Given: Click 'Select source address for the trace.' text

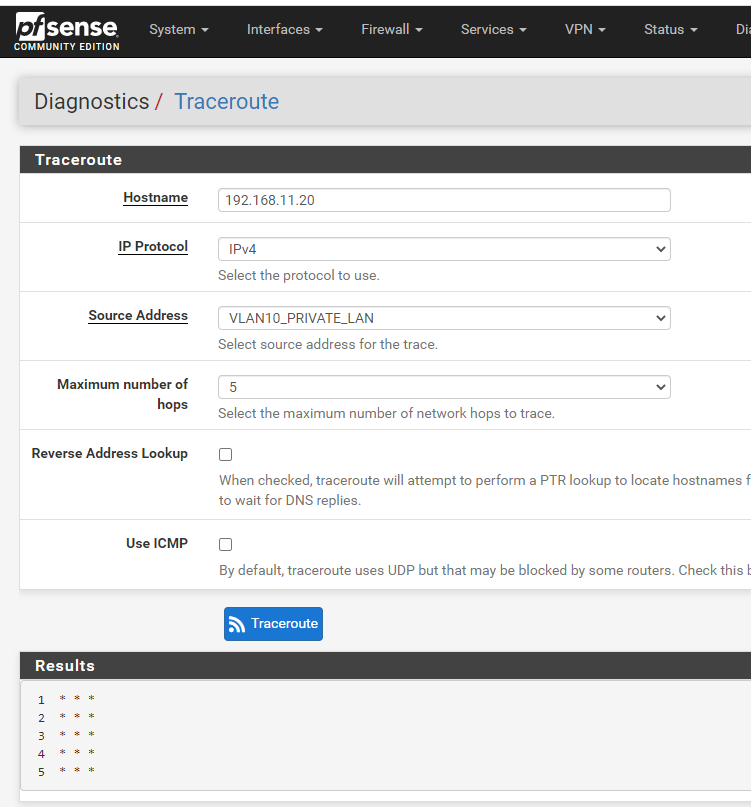Looking at the screenshot, I should click(328, 344).
